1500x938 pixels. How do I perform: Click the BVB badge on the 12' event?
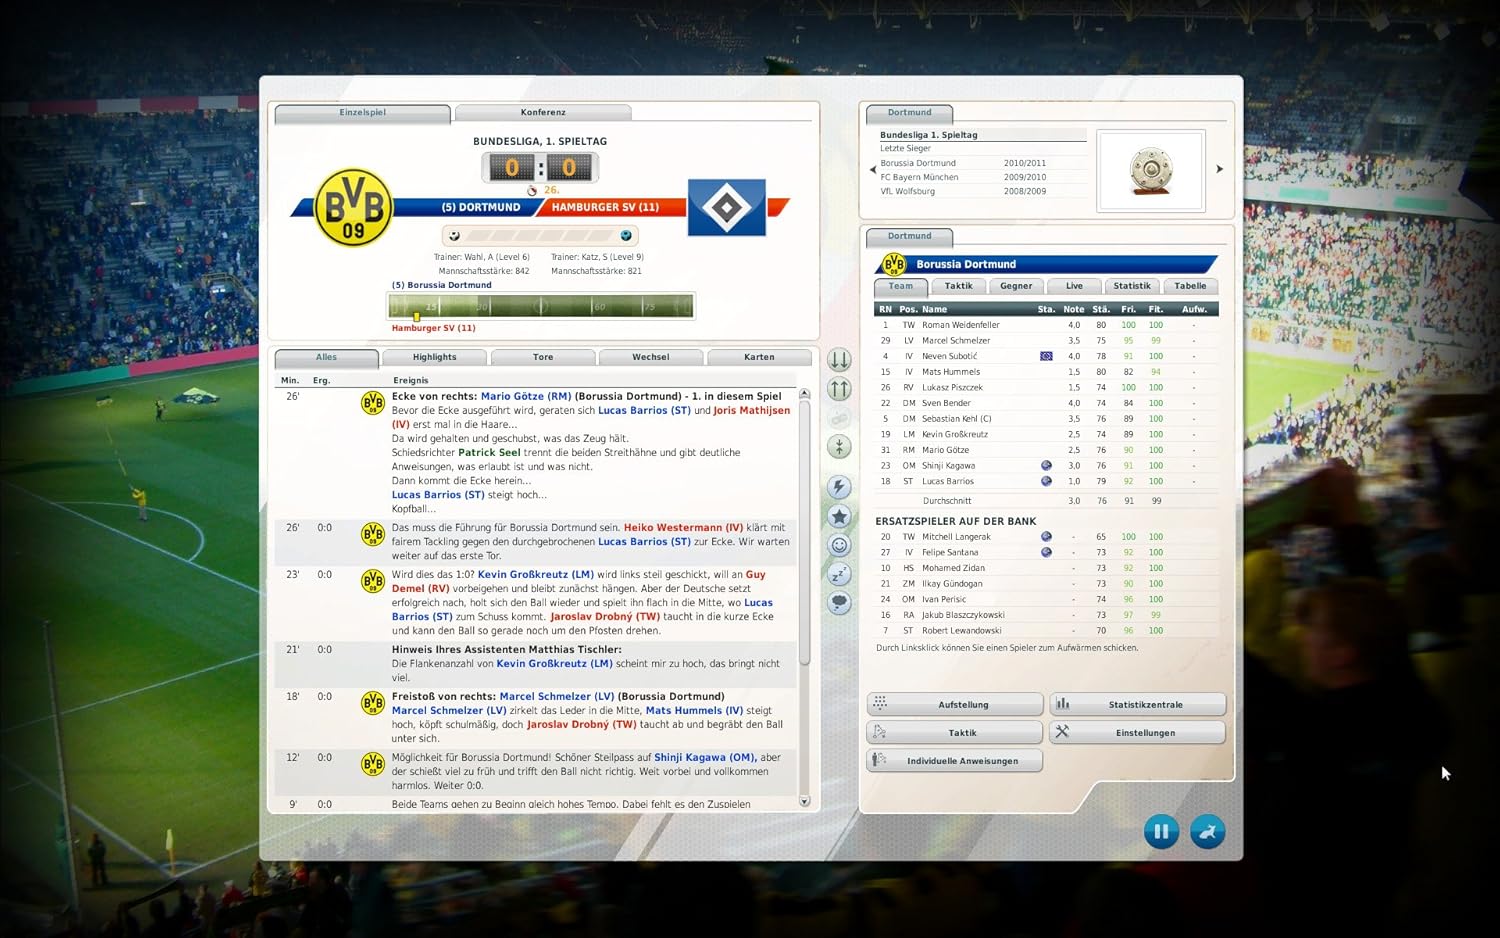tap(373, 764)
